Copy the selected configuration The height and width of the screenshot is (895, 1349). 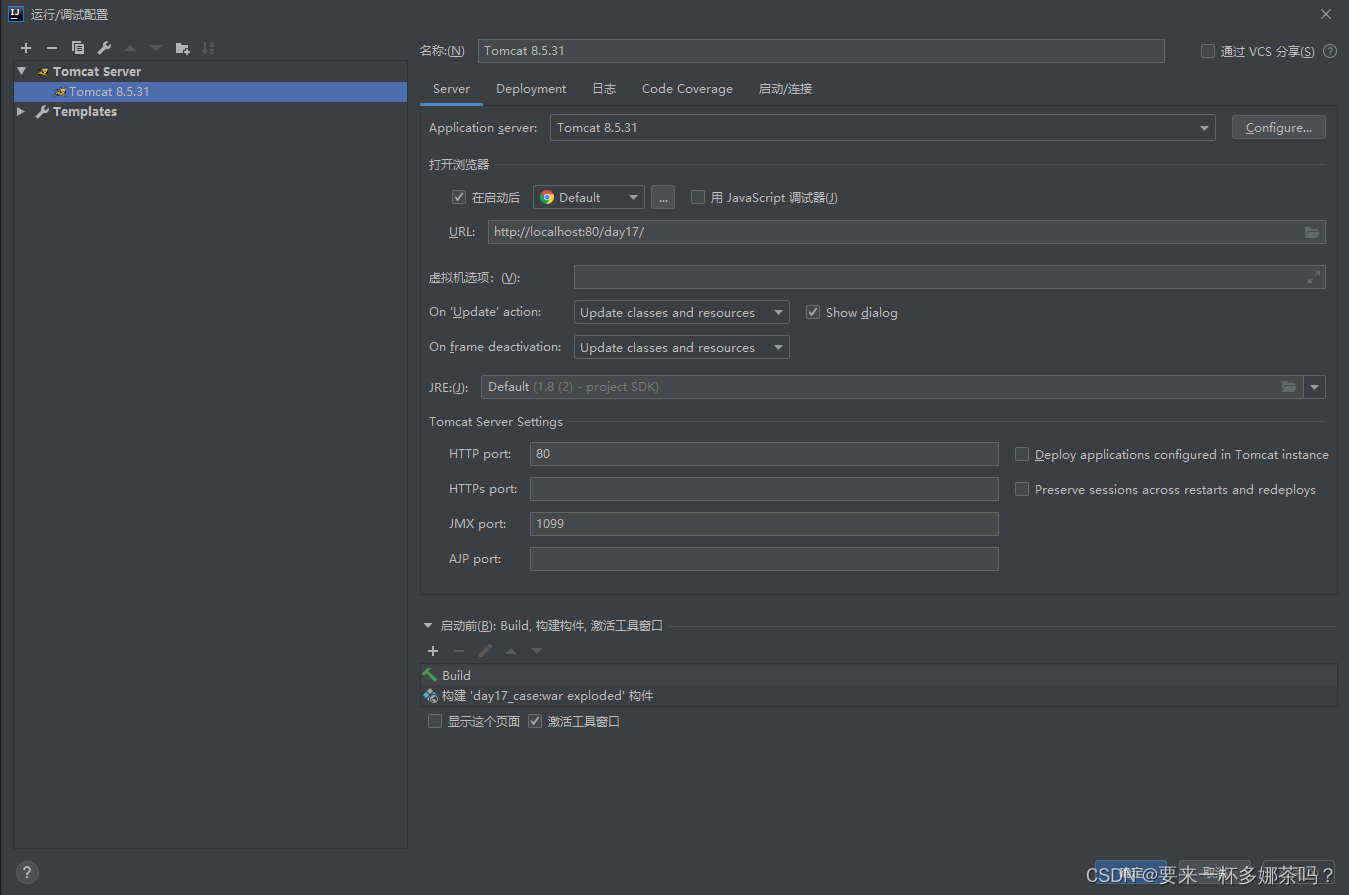click(78, 48)
